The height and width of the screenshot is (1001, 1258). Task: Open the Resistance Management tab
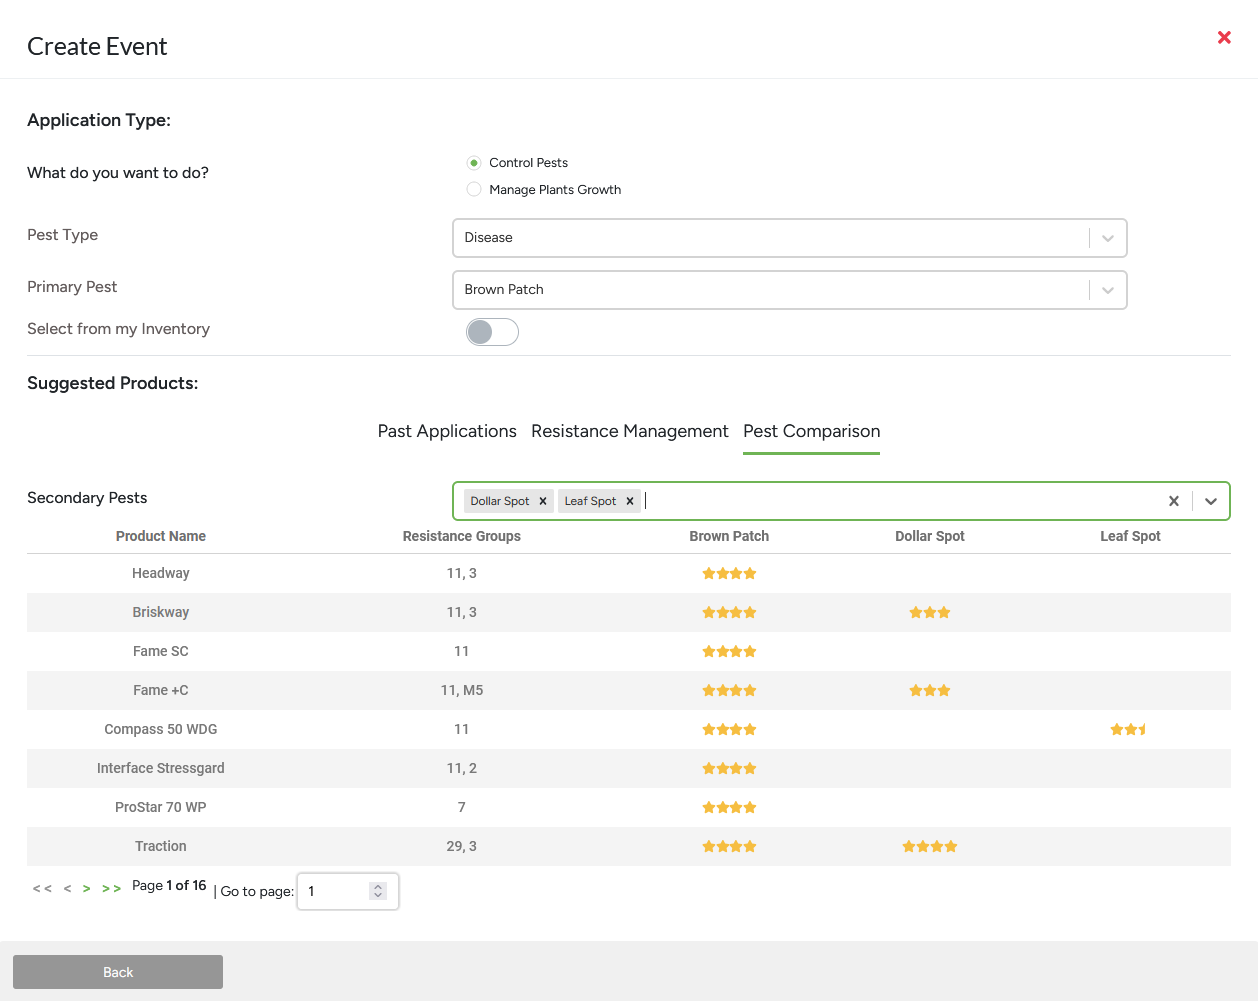click(x=629, y=431)
